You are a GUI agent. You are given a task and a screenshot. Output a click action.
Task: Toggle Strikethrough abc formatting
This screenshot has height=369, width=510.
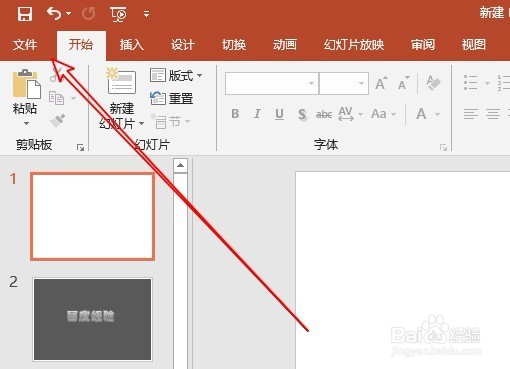(324, 114)
